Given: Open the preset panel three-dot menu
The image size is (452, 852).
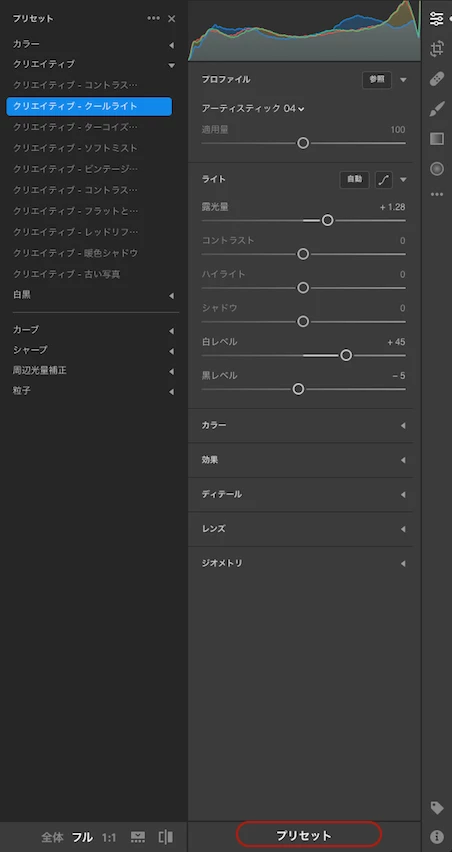Looking at the screenshot, I should coord(154,18).
